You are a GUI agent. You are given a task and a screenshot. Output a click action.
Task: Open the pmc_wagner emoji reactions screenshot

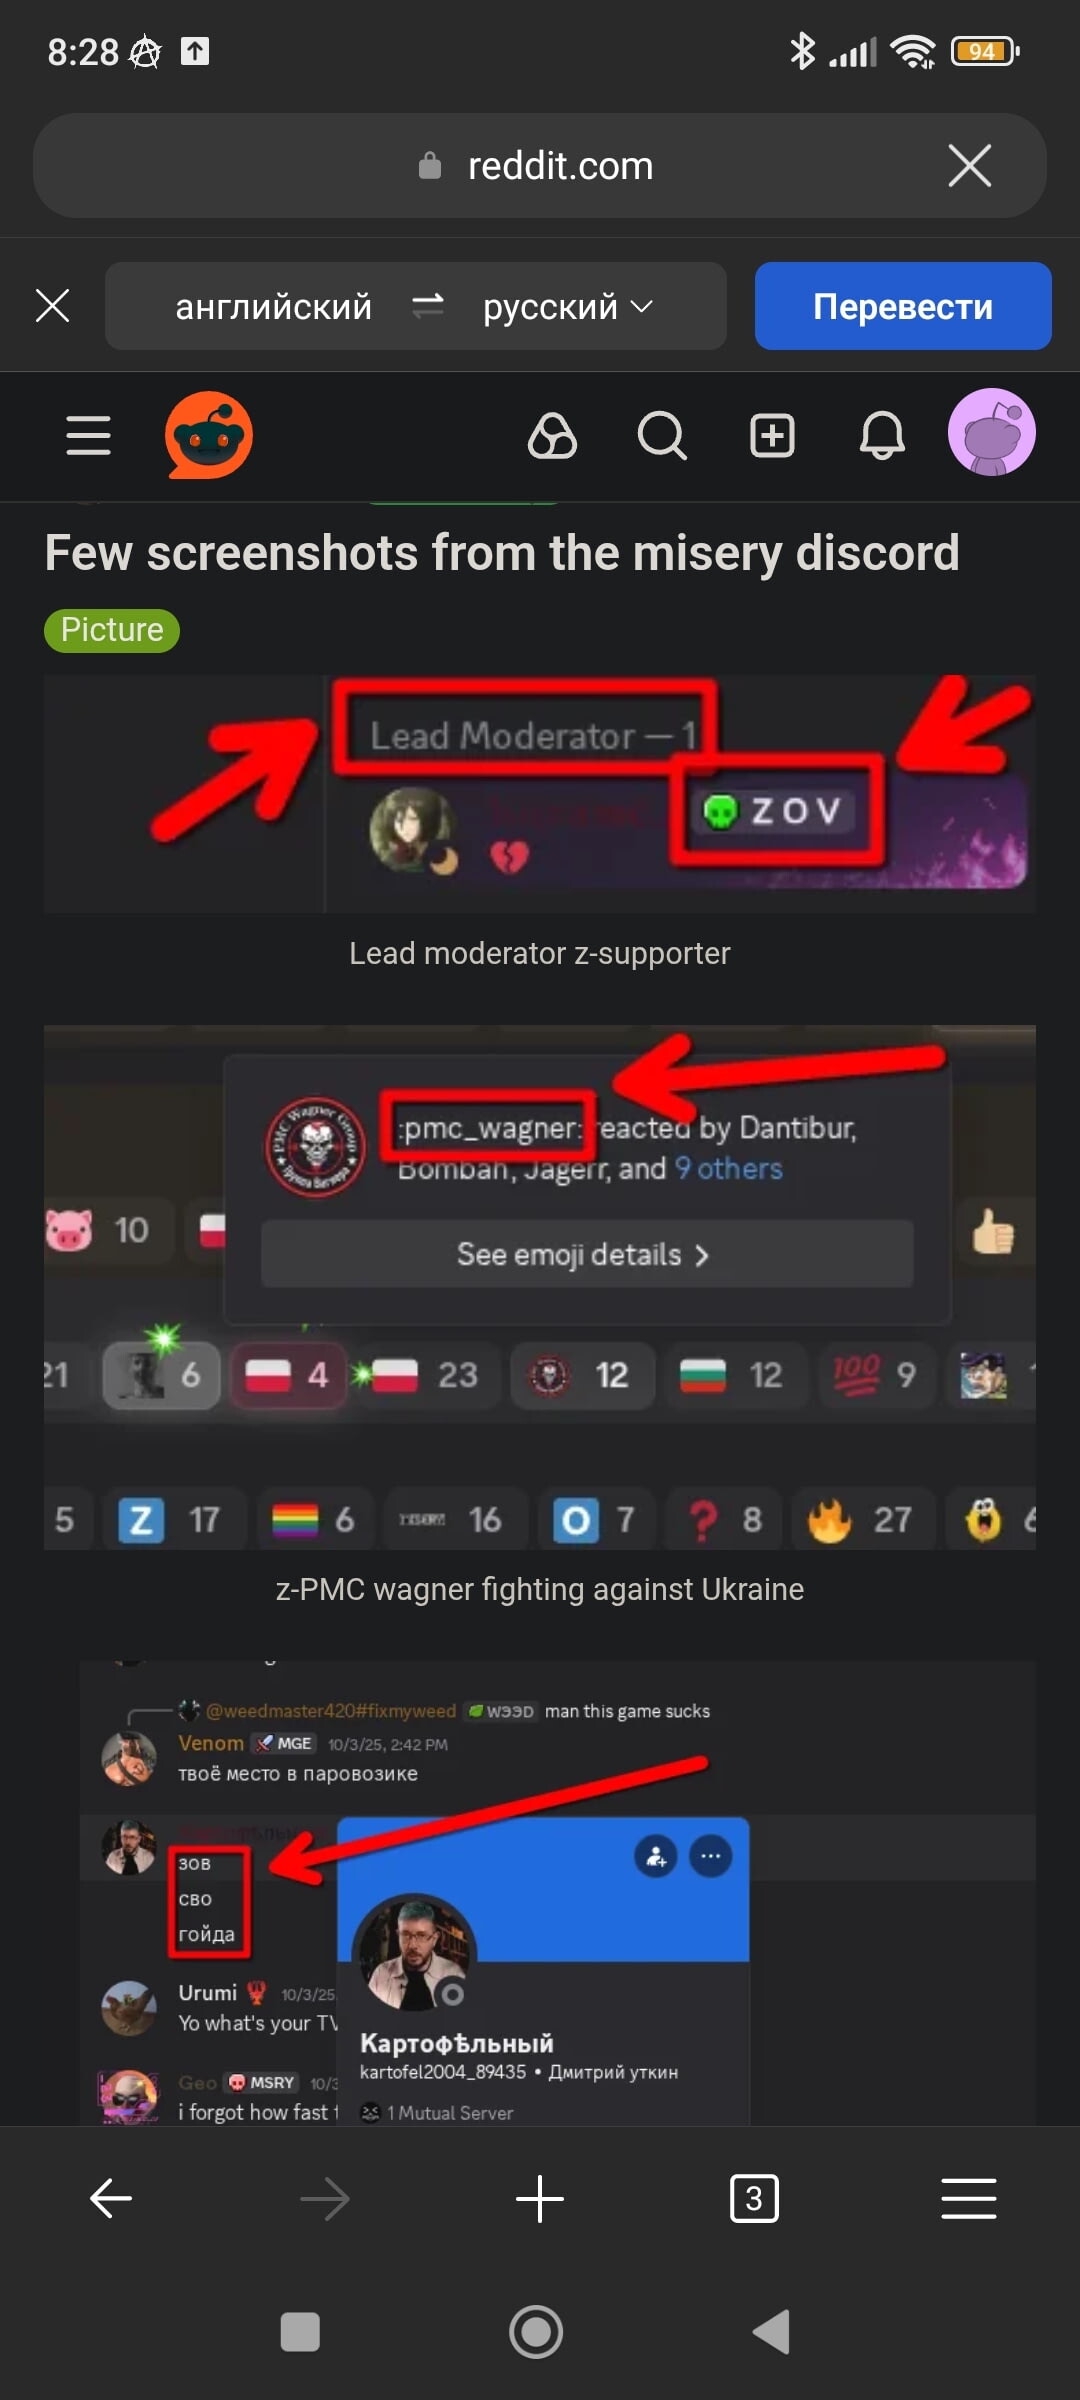point(540,1287)
